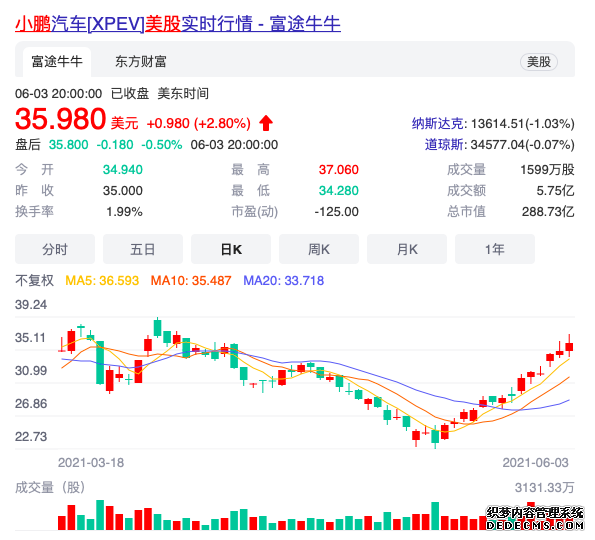Screen dimensions: 595x540
Task: Click the MA10 indicator label
Action: pos(191,280)
